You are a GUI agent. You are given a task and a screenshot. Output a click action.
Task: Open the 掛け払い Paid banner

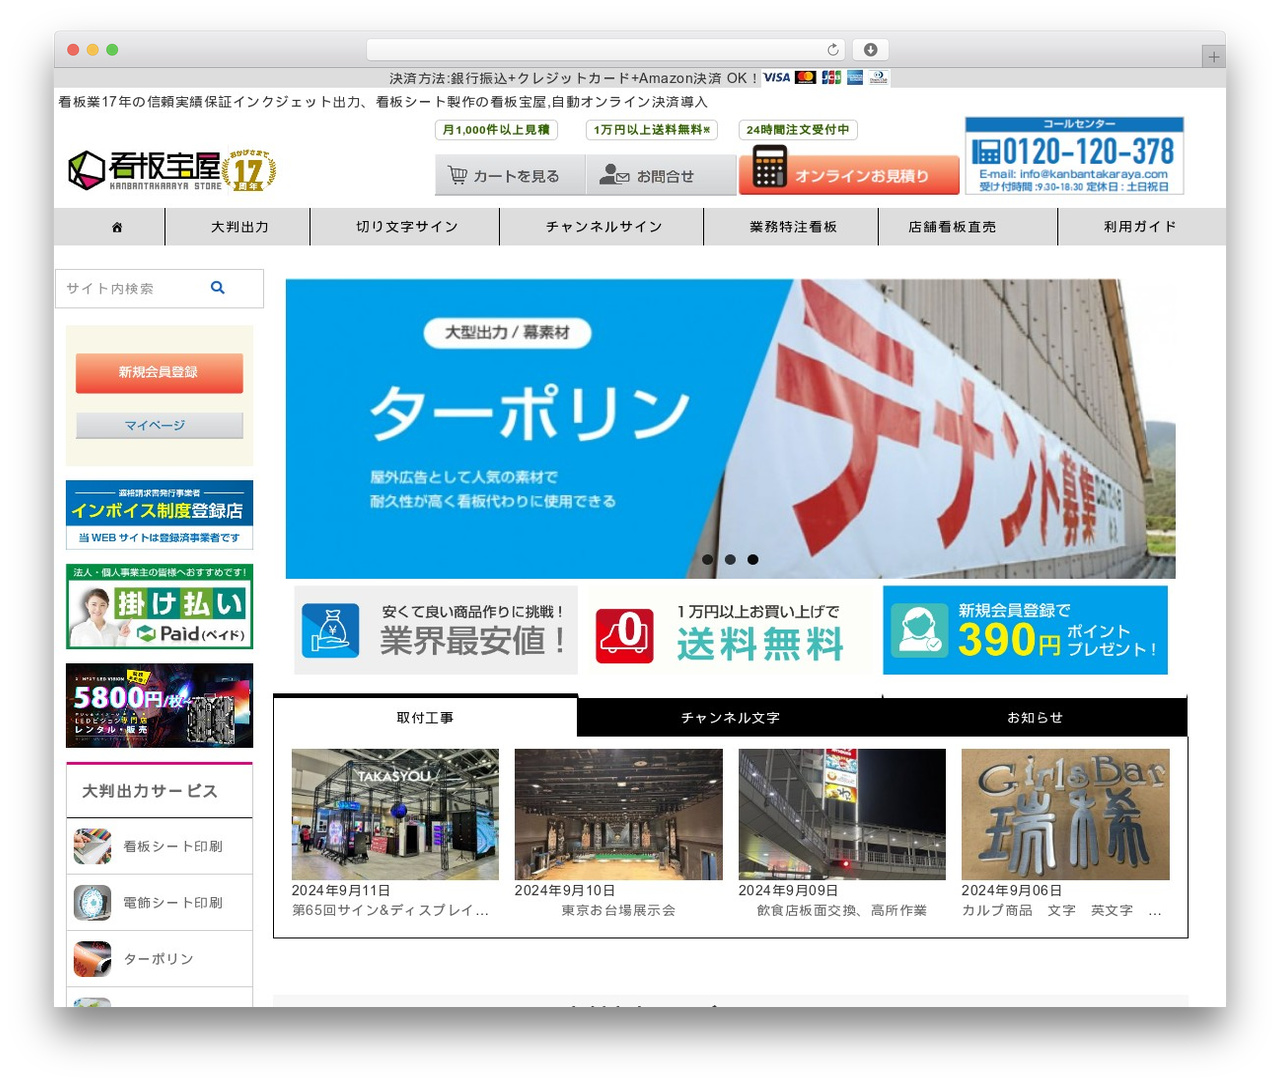[x=159, y=607]
